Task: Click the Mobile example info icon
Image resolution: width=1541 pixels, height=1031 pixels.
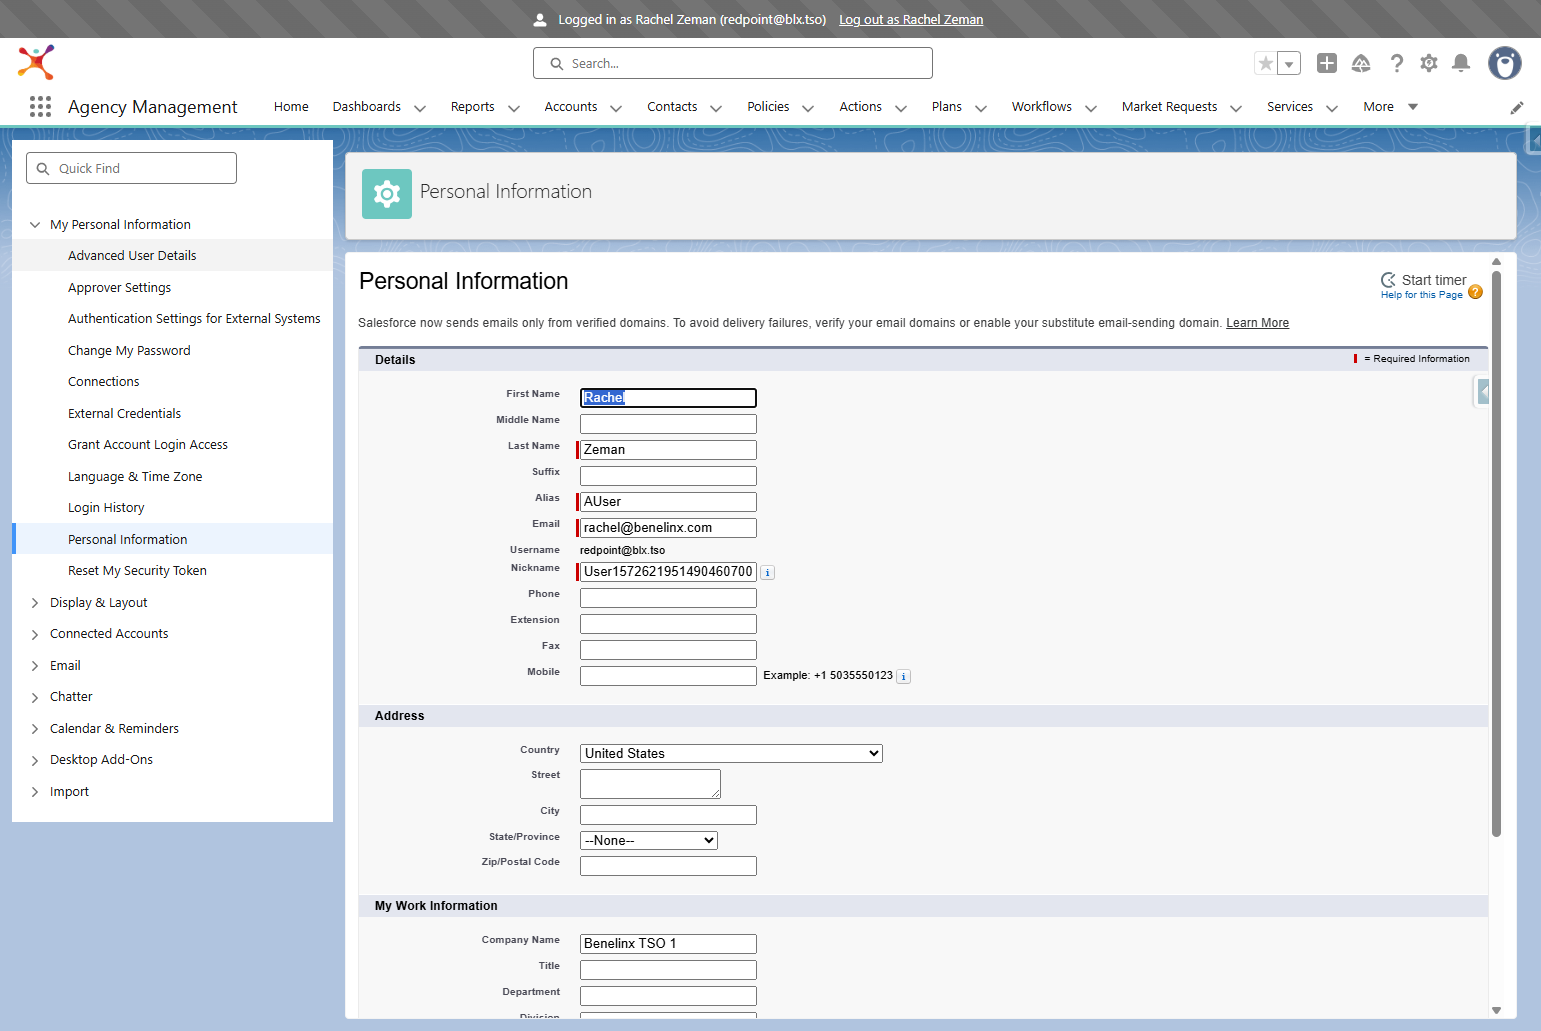Action: coord(903,677)
